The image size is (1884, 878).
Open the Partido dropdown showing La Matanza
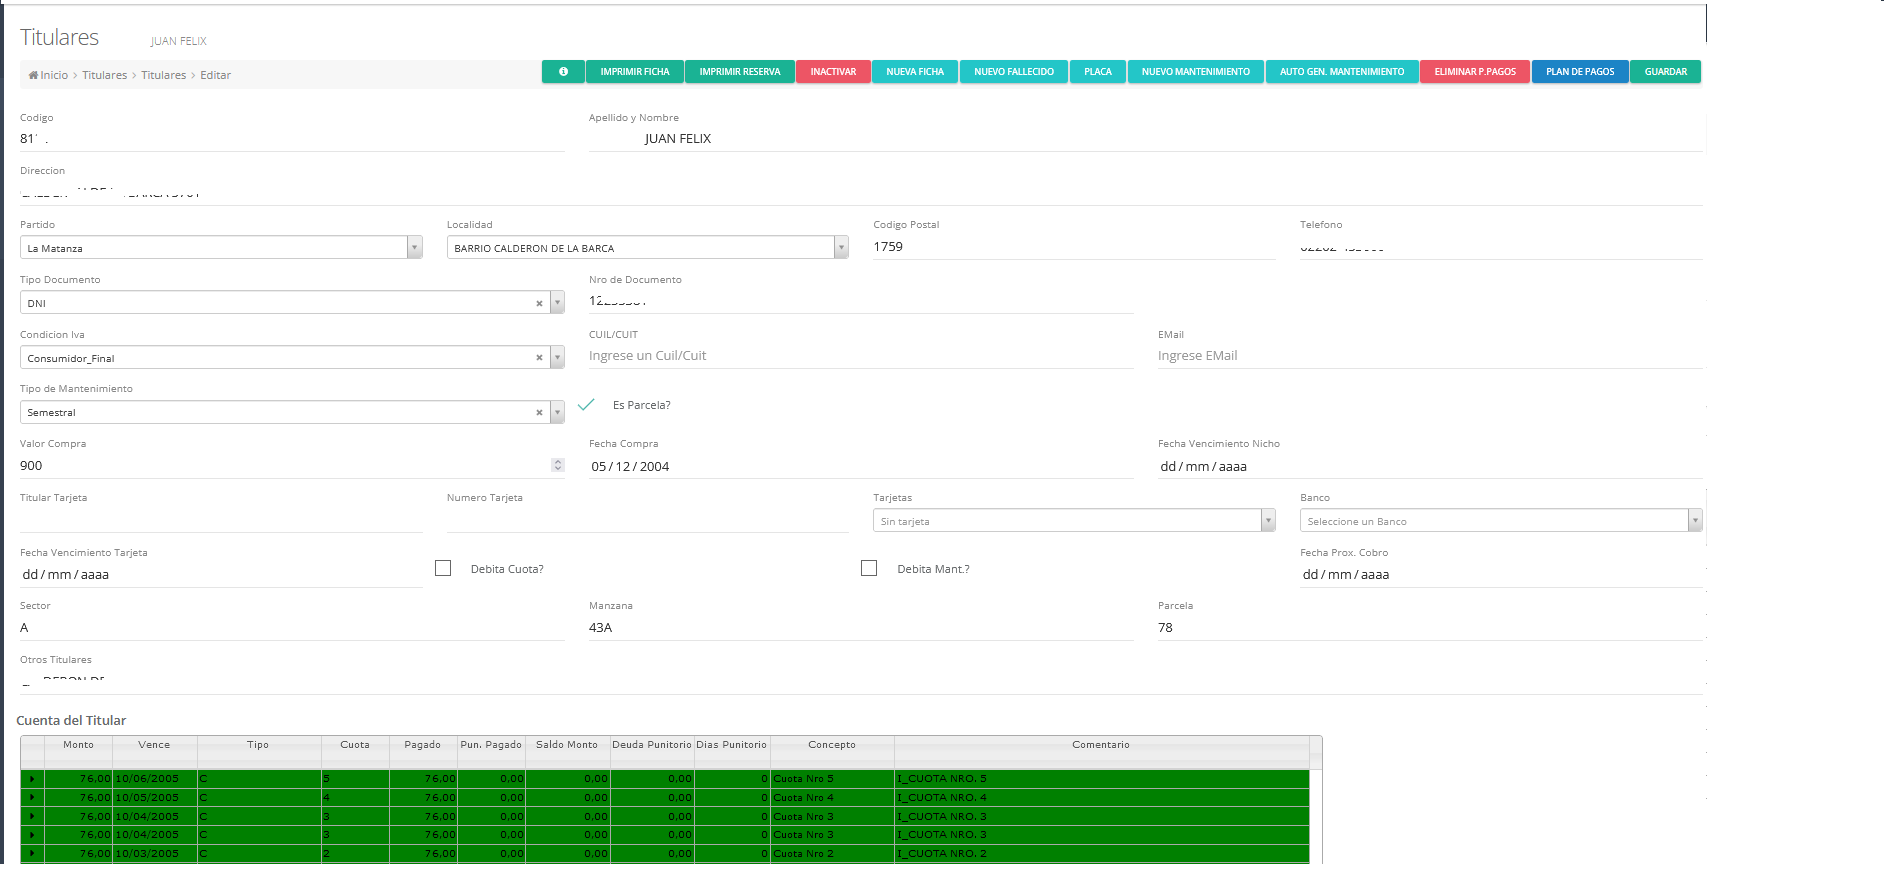414,248
